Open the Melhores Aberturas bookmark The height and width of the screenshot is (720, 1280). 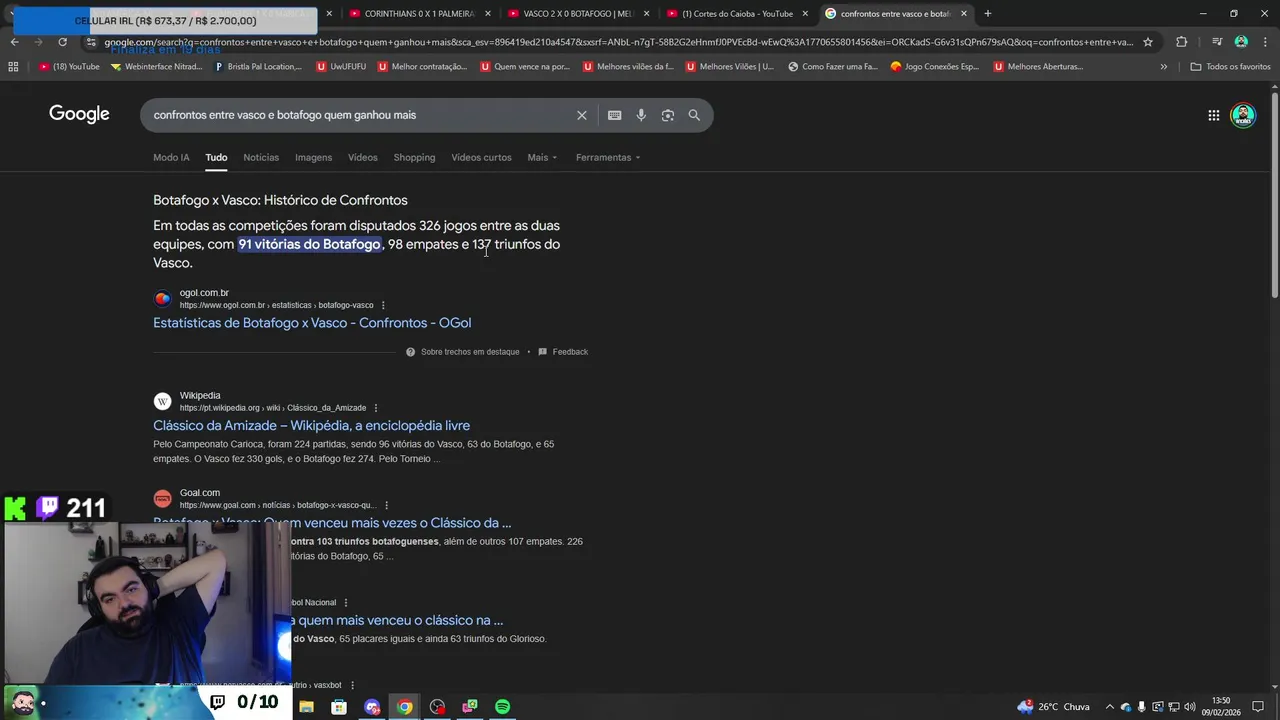click(1038, 66)
